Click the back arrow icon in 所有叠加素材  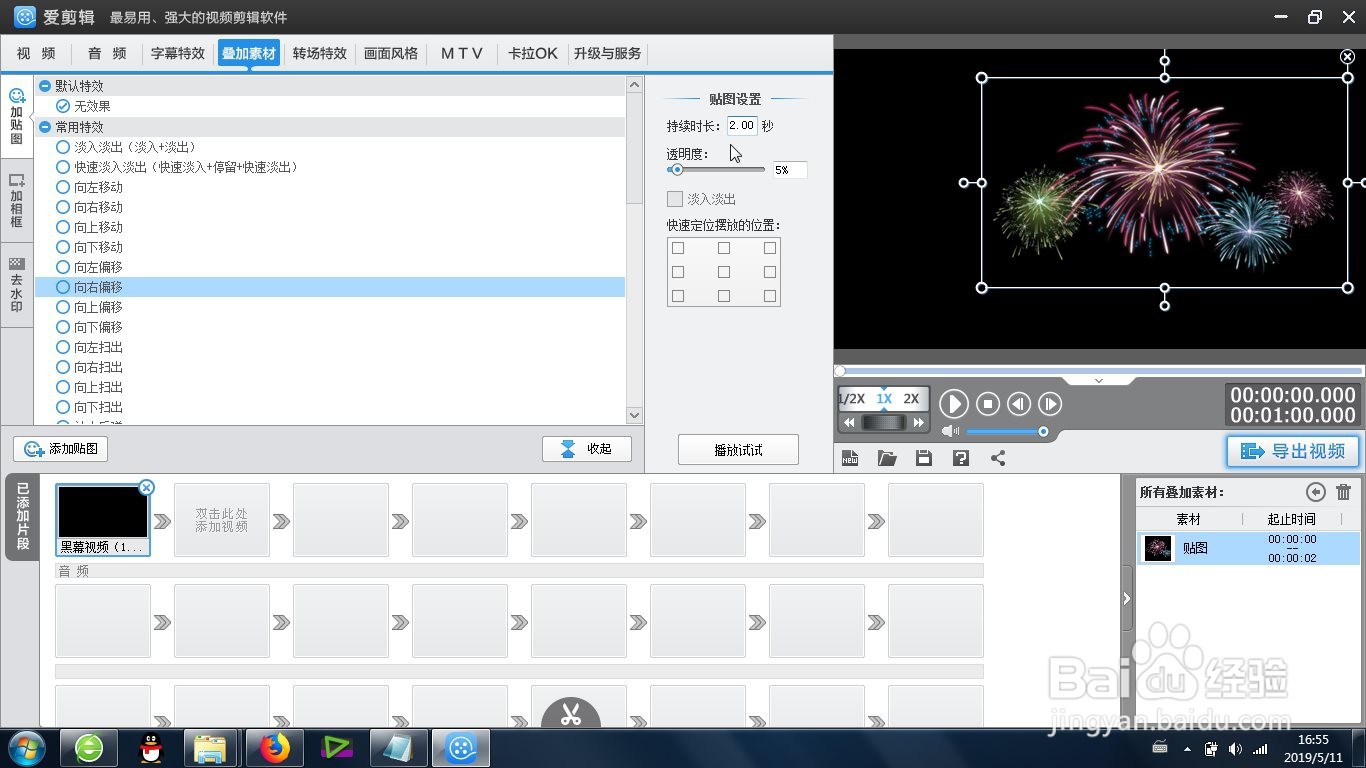click(x=1316, y=492)
